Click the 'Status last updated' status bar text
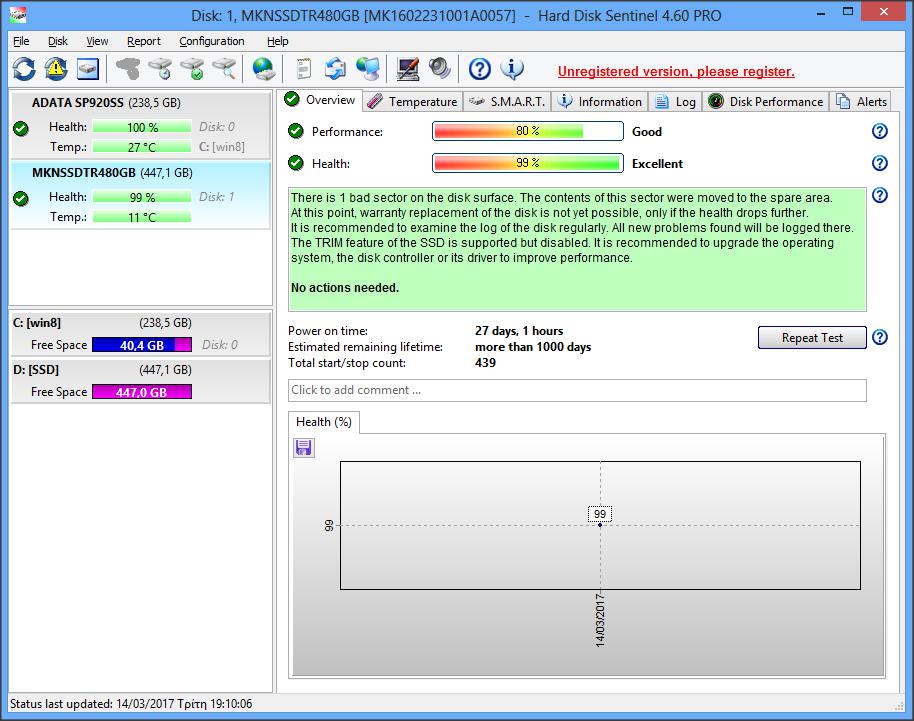914x721 pixels. coord(131,704)
